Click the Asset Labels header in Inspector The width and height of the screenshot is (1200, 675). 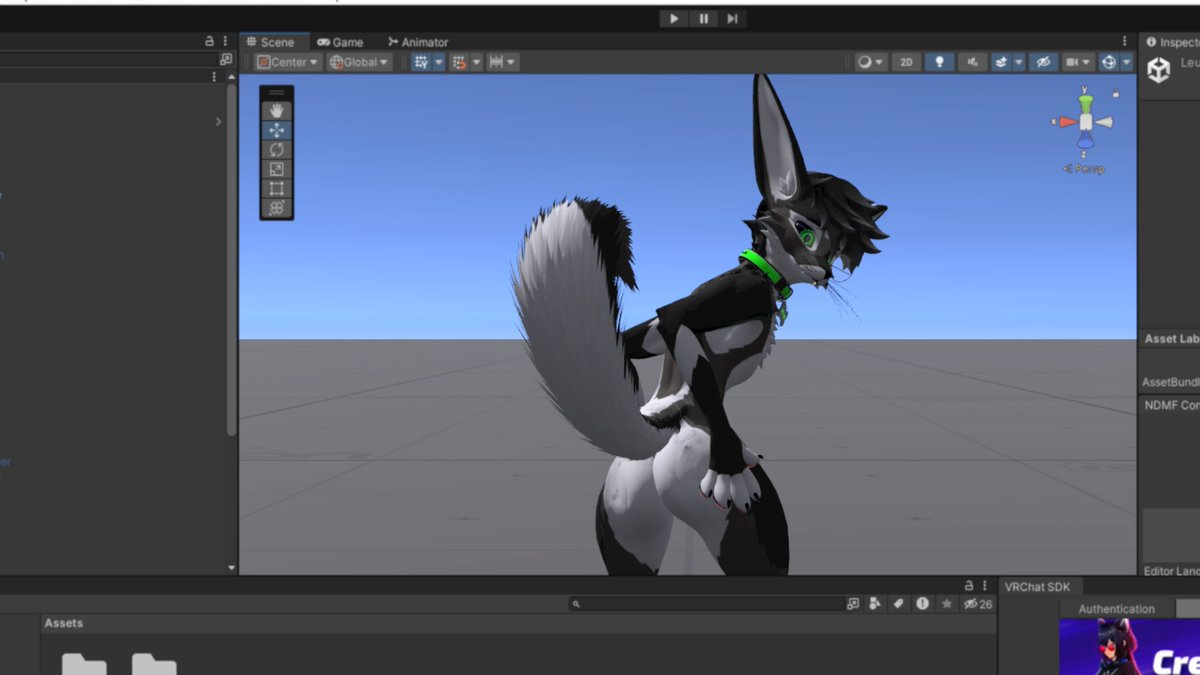tap(1172, 339)
